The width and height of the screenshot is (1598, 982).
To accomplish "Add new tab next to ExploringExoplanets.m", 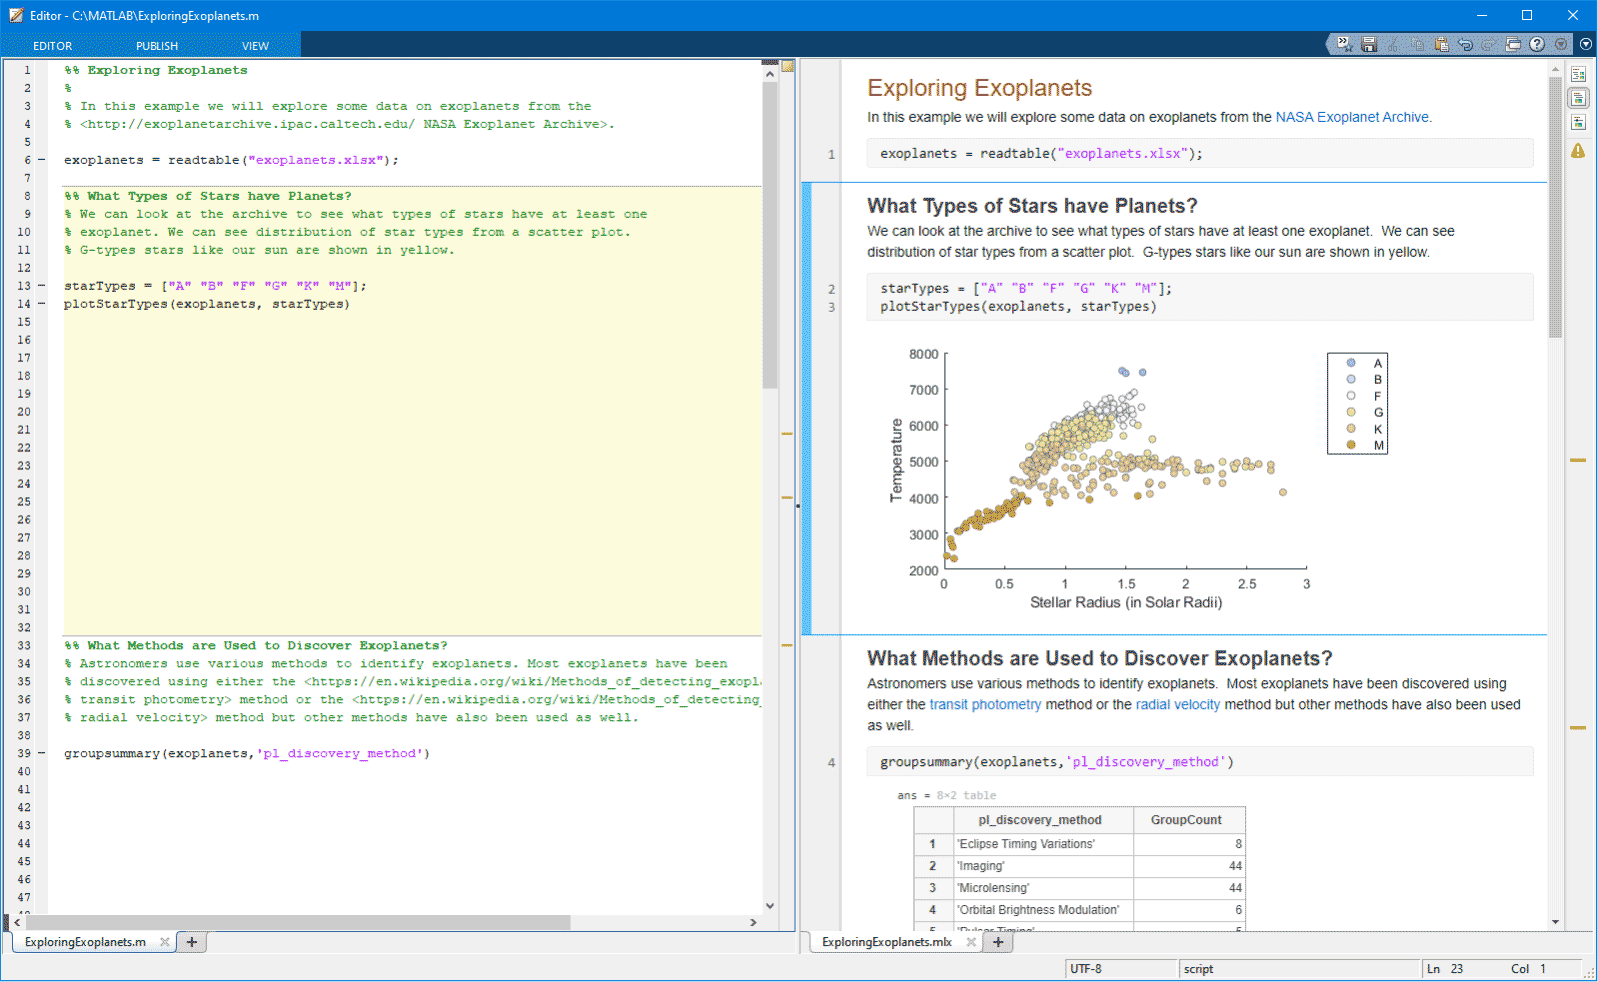I will tap(192, 942).
